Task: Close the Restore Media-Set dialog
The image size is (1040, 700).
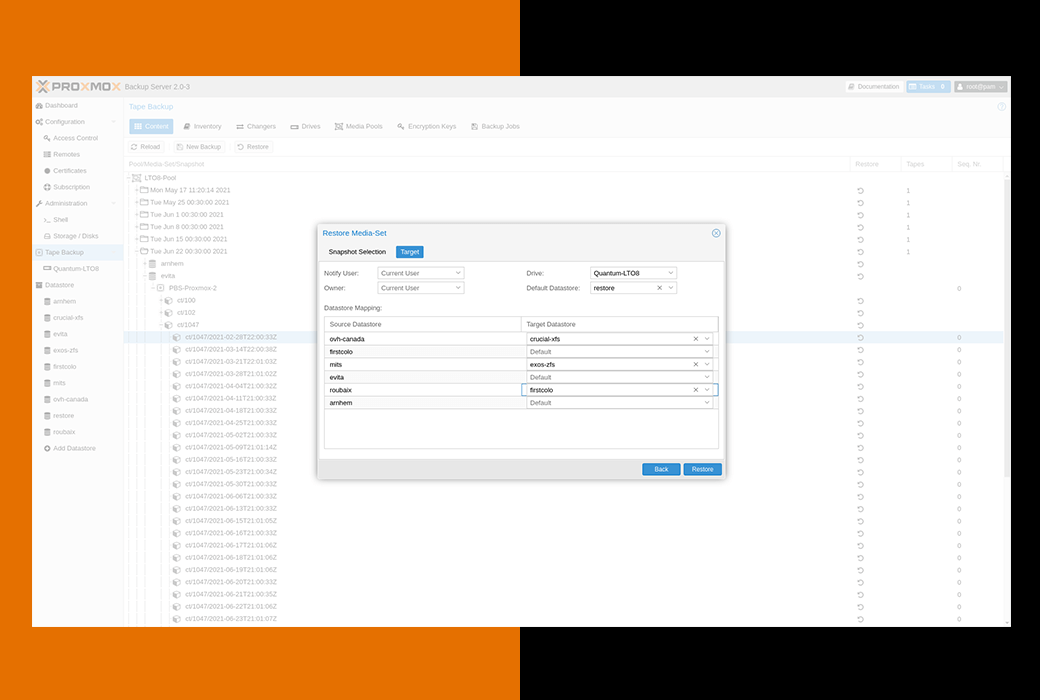Action: [x=716, y=233]
